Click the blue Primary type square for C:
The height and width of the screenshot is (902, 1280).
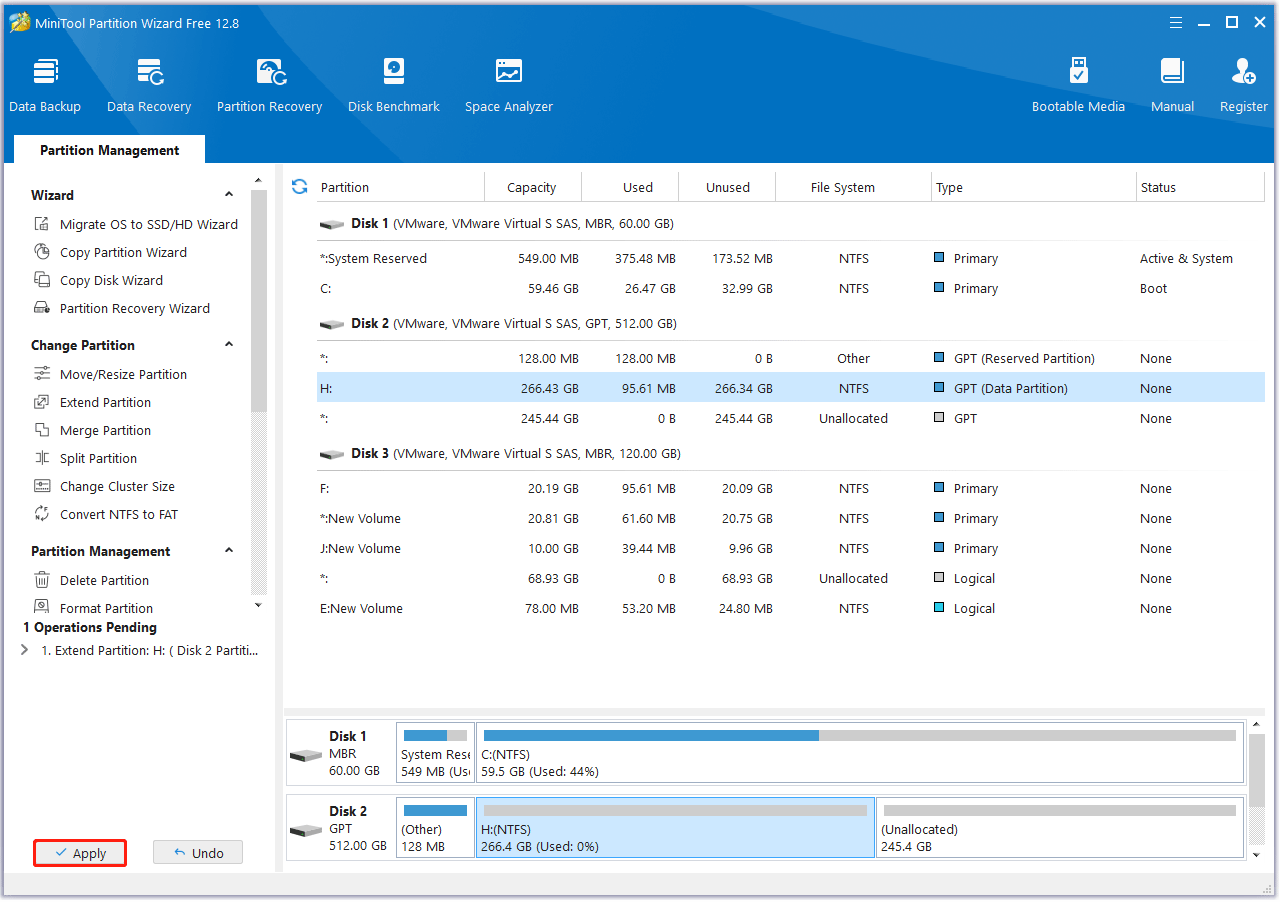tap(939, 287)
